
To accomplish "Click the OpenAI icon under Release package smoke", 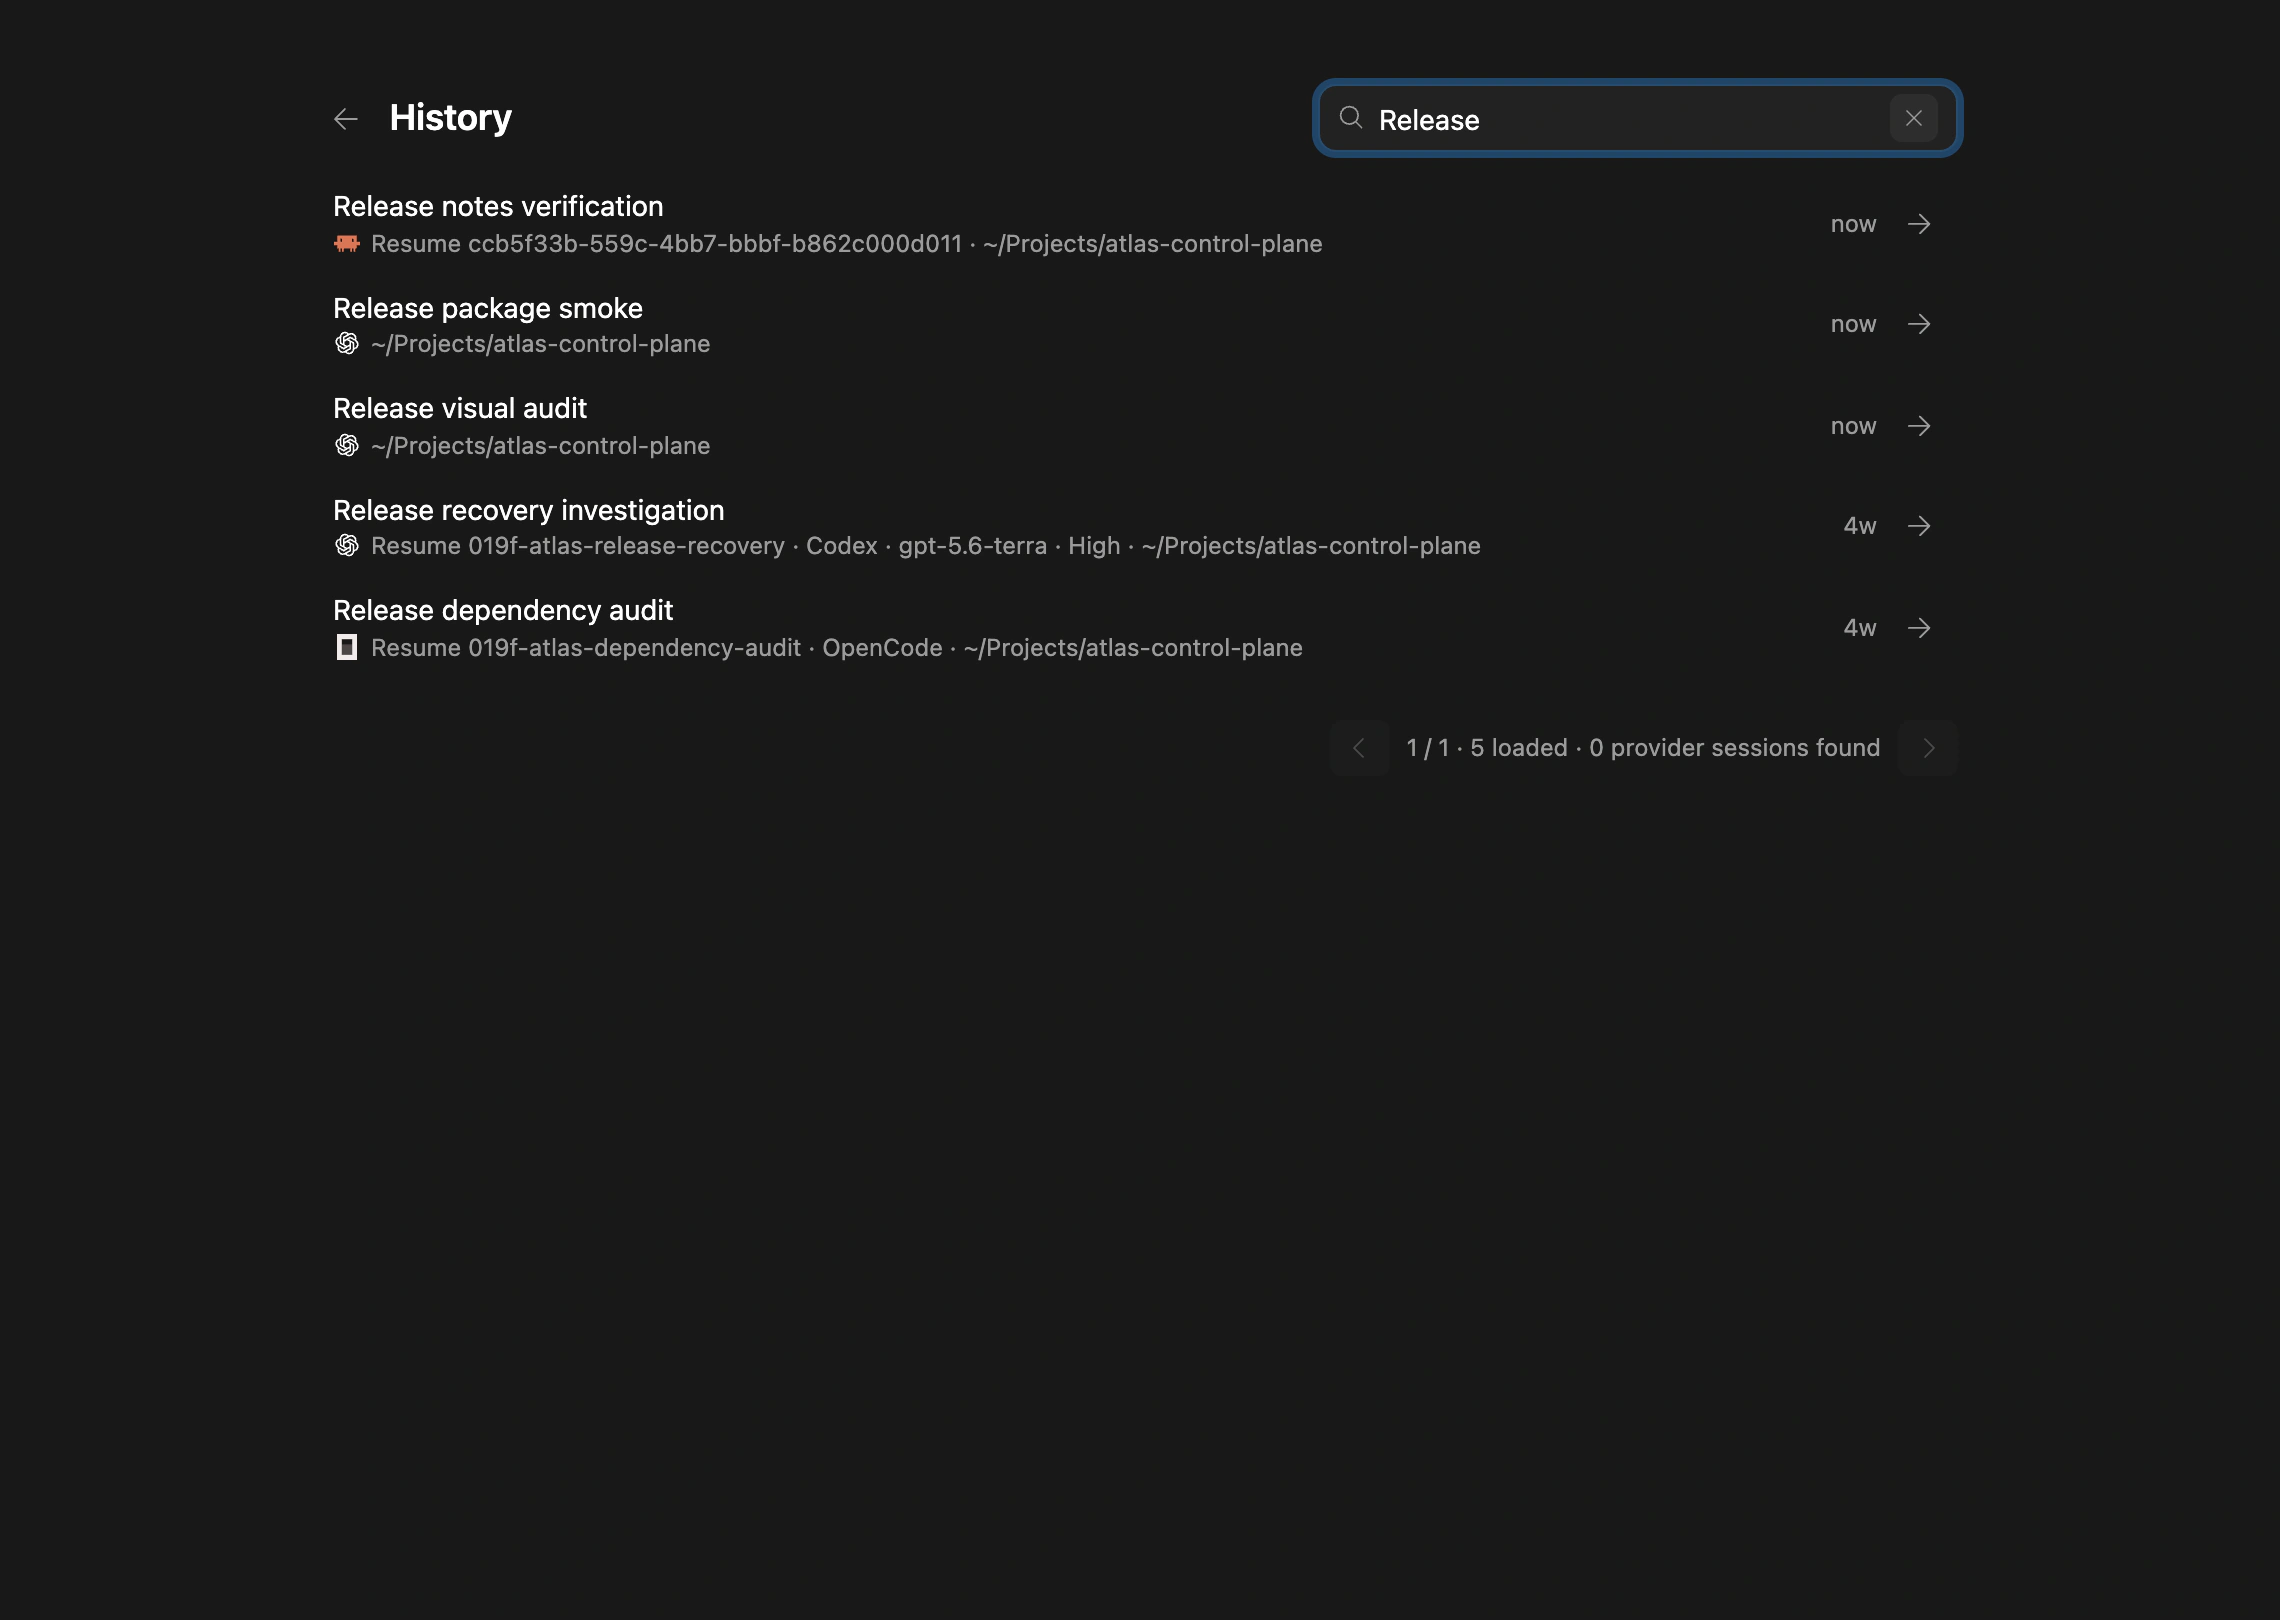I will coord(347,344).
